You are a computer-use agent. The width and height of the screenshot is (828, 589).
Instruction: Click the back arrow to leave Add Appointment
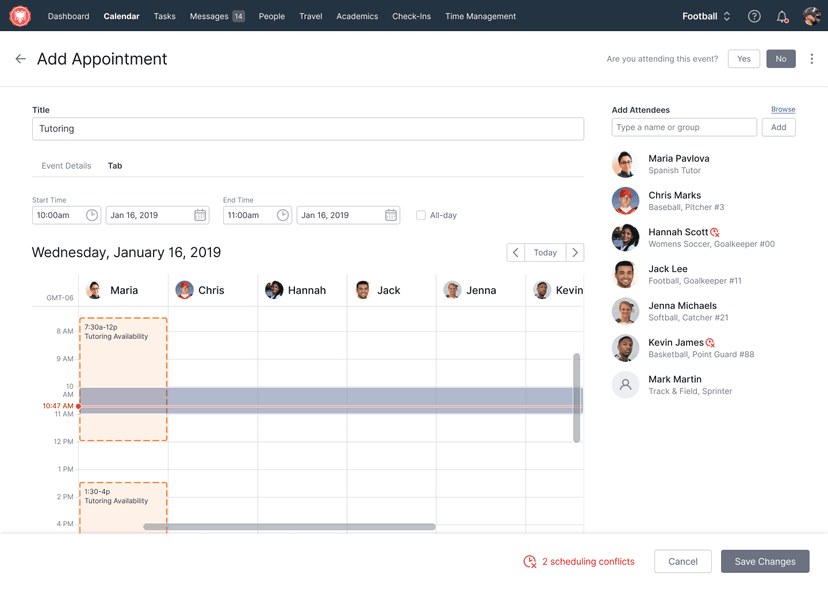[20, 59]
